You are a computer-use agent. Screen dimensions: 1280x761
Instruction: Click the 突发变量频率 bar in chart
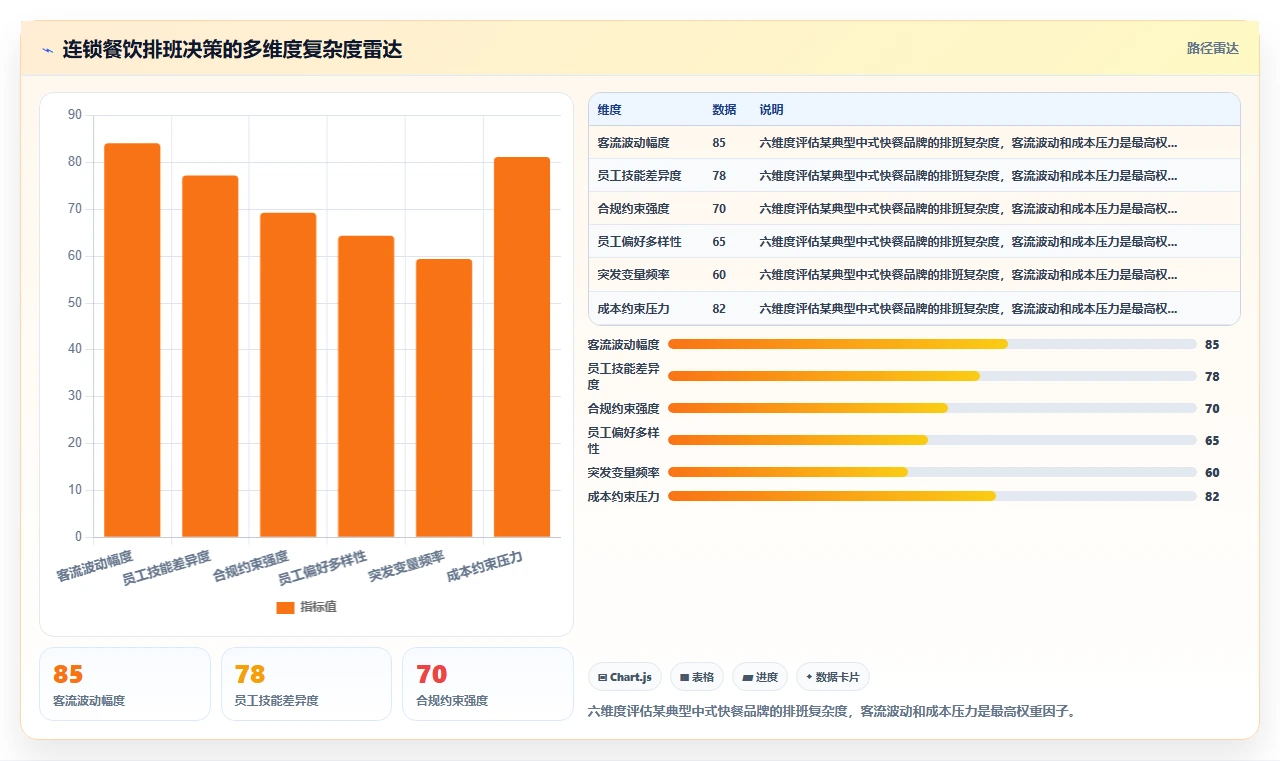444,398
